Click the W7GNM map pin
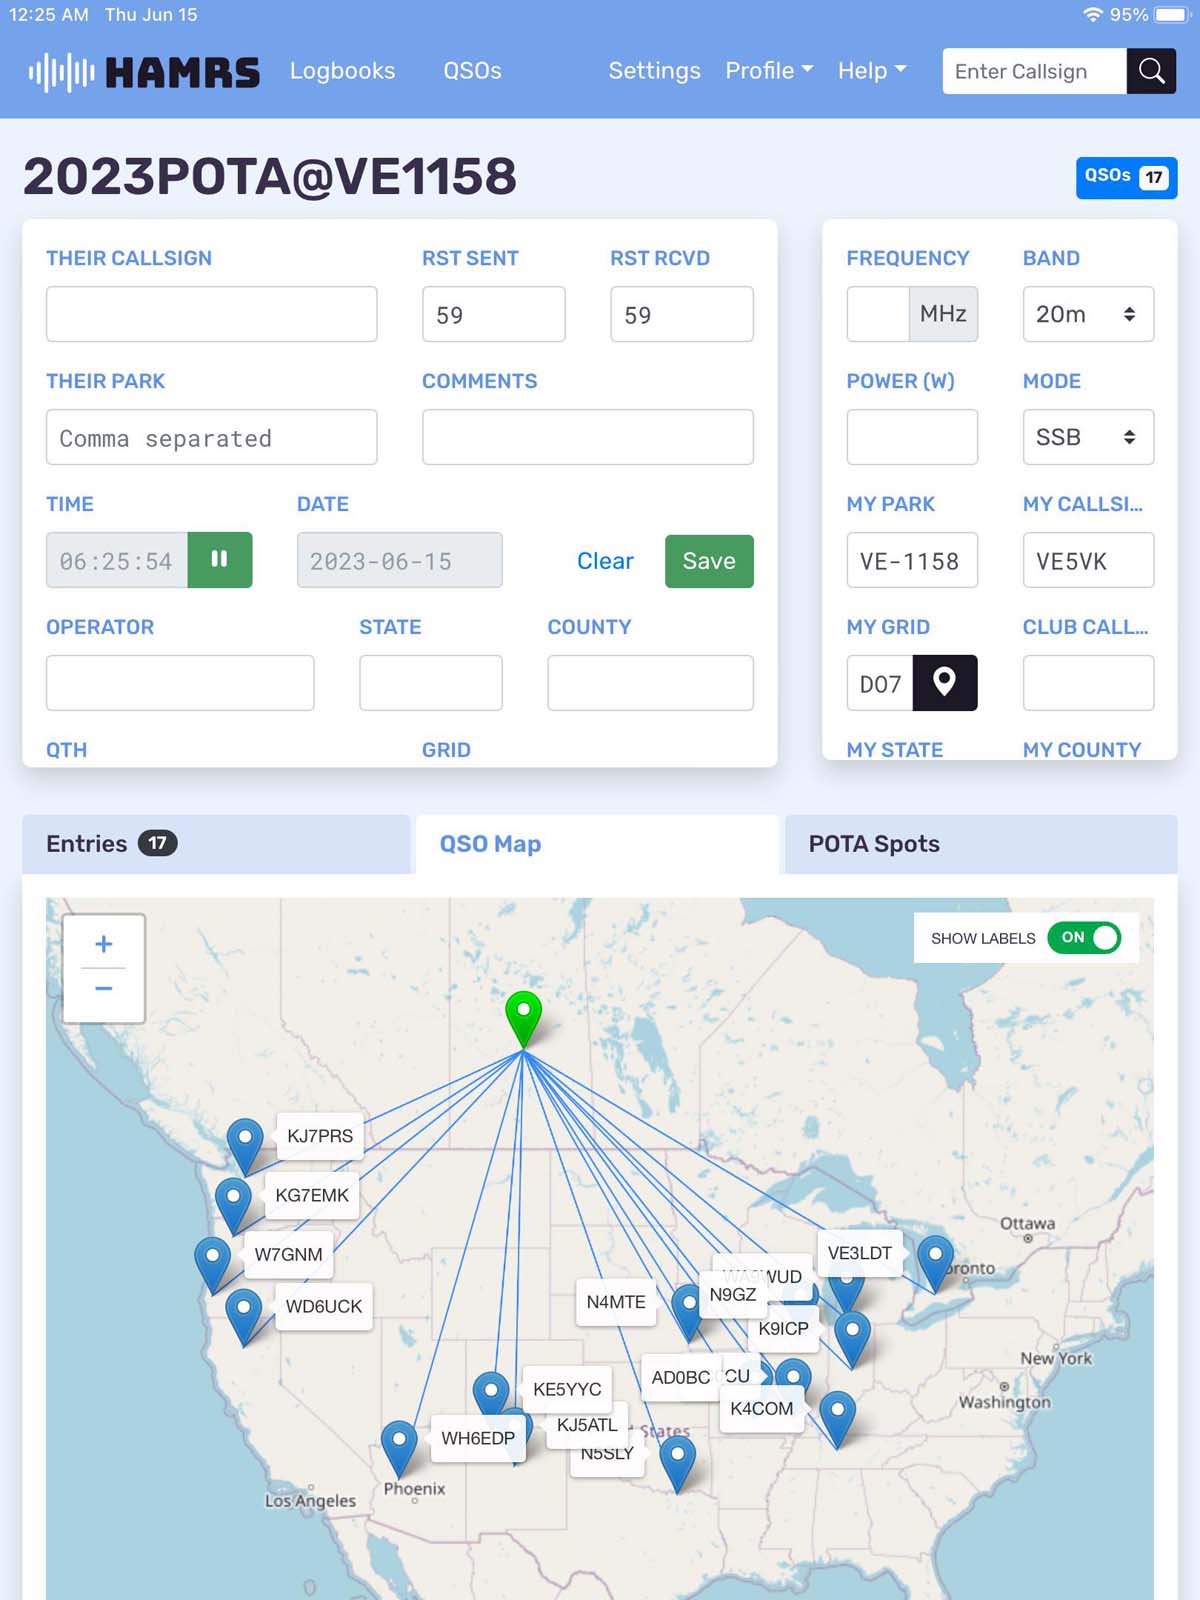 point(212,1263)
